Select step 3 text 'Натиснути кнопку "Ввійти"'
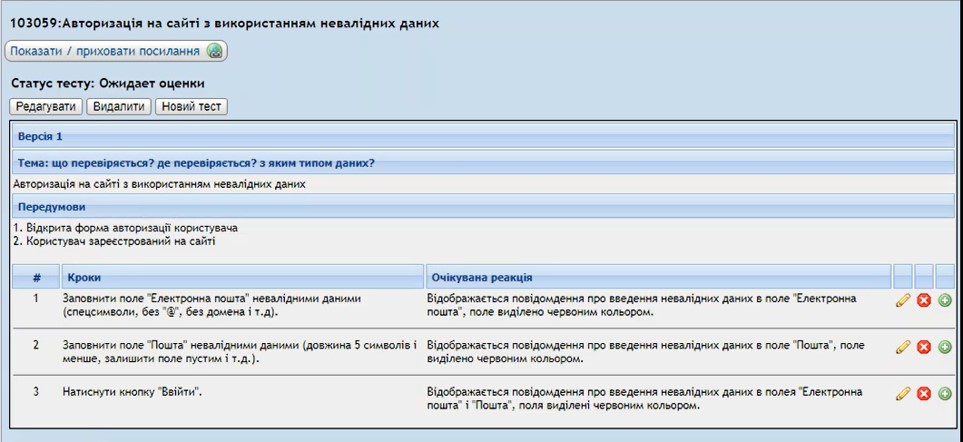This screenshot has height=442, width=963. point(132,391)
